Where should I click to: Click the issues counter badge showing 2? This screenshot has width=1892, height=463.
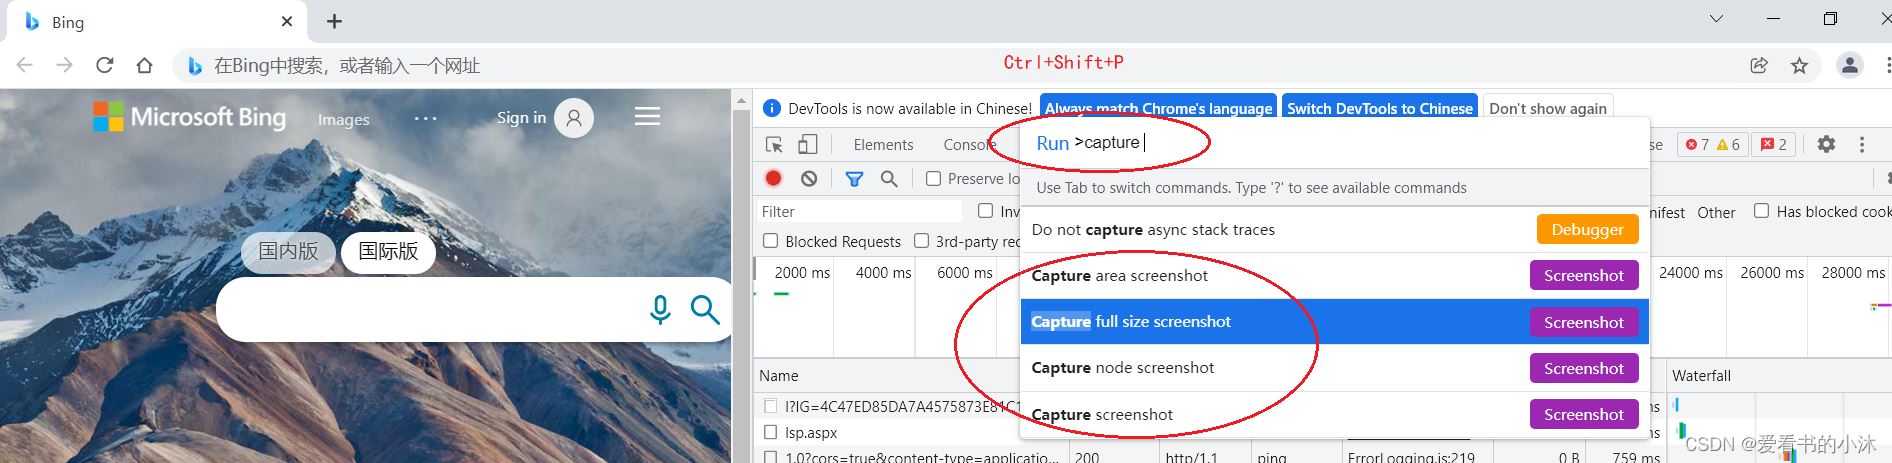point(1774,144)
